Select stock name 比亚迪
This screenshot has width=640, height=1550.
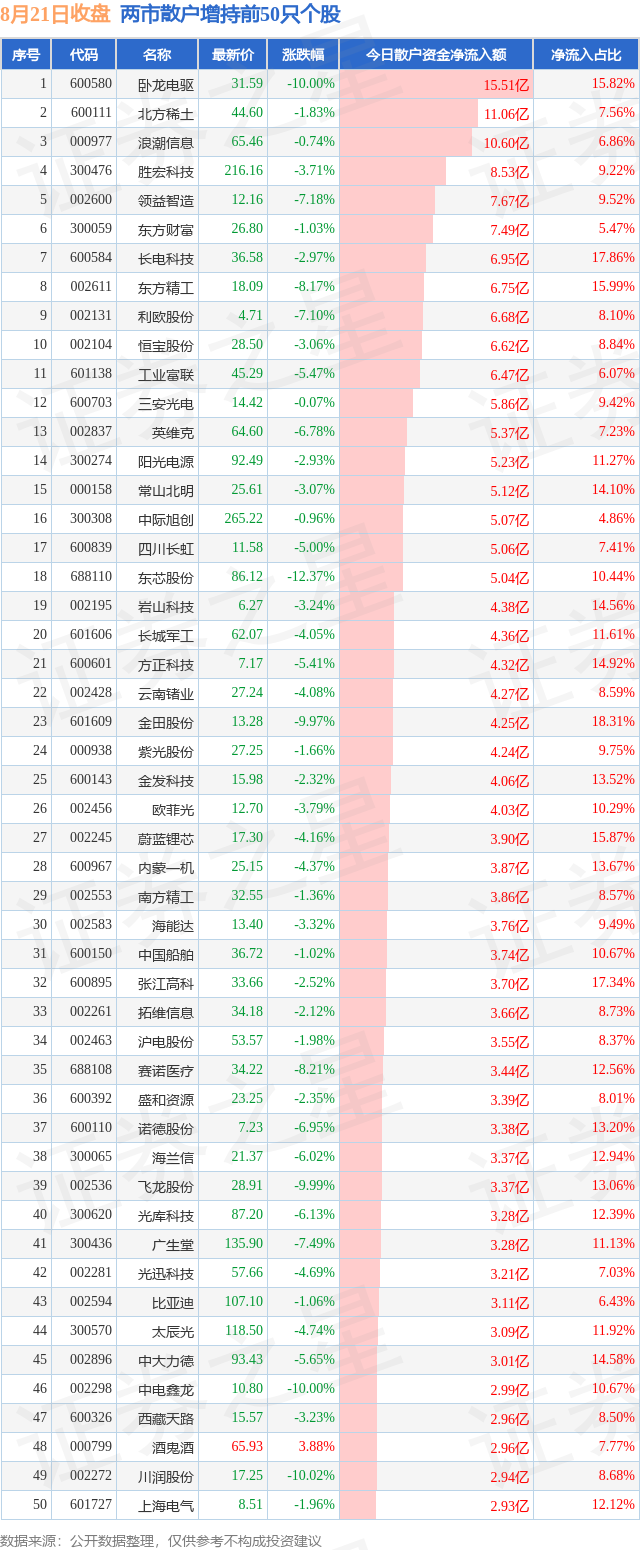point(173,1302)
